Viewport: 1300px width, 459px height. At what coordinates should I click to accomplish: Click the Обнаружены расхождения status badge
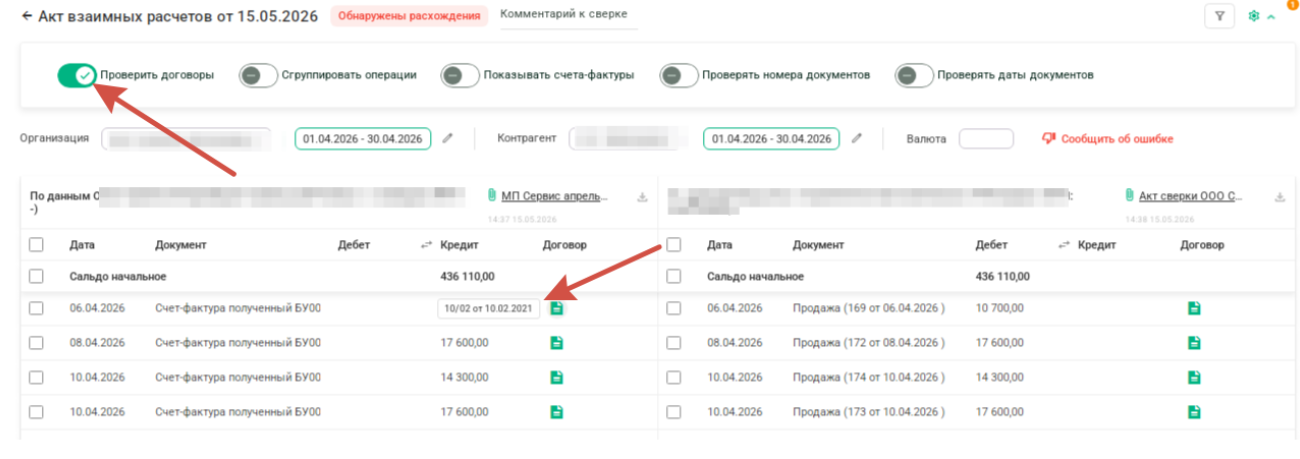[410, 16]
